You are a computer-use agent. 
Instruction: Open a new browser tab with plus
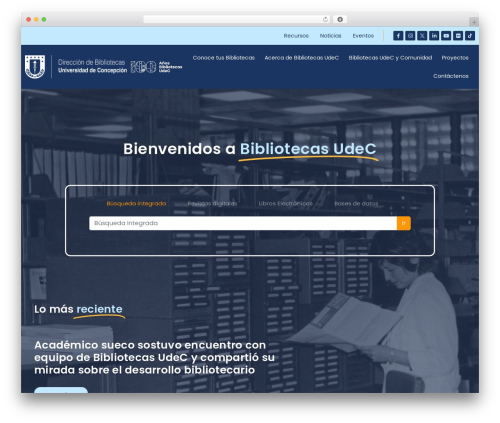tap(474, 22)
